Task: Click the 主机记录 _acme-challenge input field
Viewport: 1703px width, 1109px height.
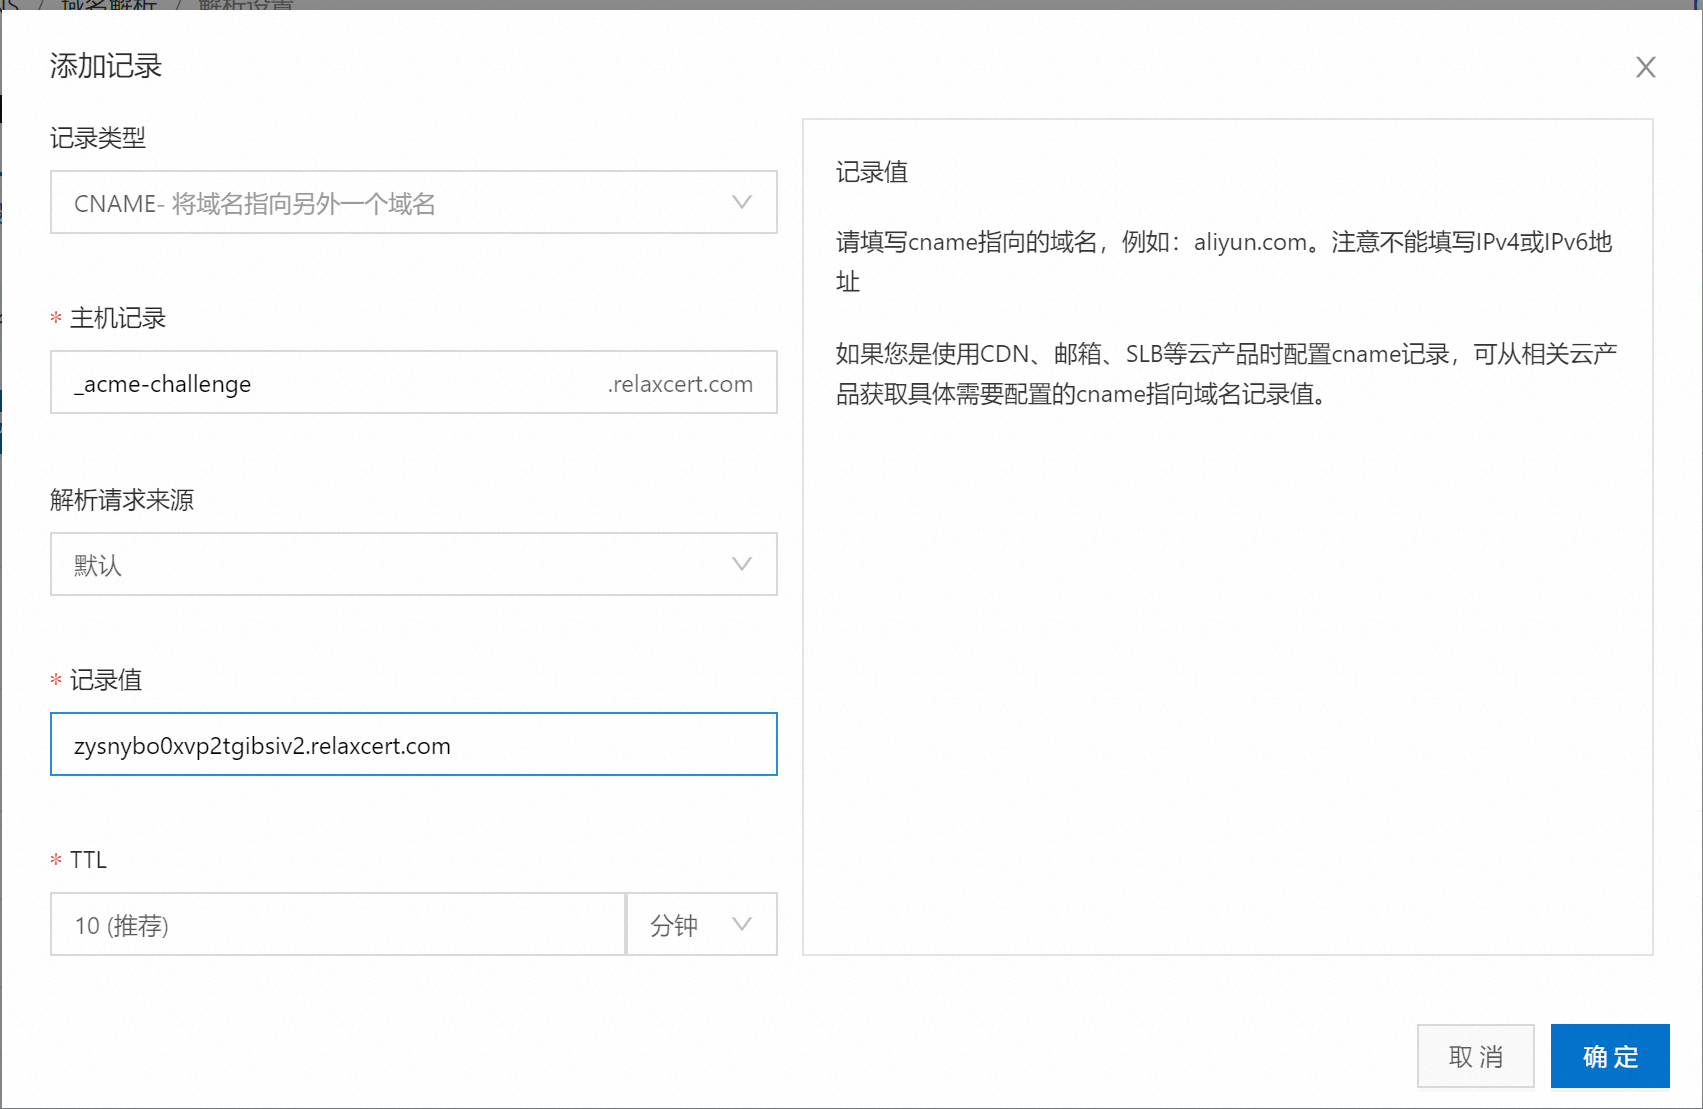Action: point(414,382)
